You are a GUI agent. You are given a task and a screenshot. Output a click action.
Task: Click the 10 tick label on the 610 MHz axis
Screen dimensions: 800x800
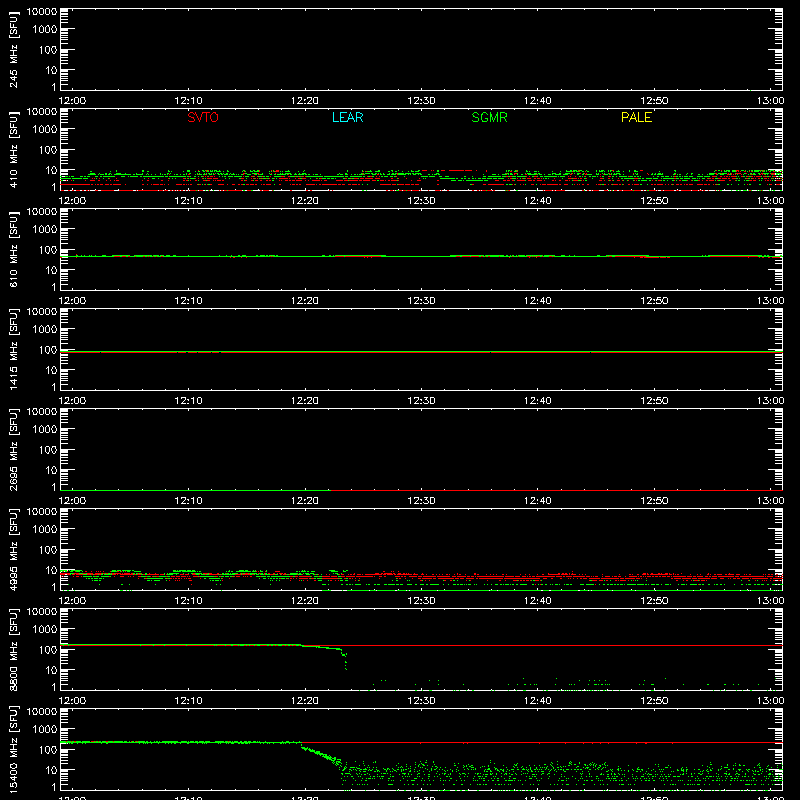[51, 270]
